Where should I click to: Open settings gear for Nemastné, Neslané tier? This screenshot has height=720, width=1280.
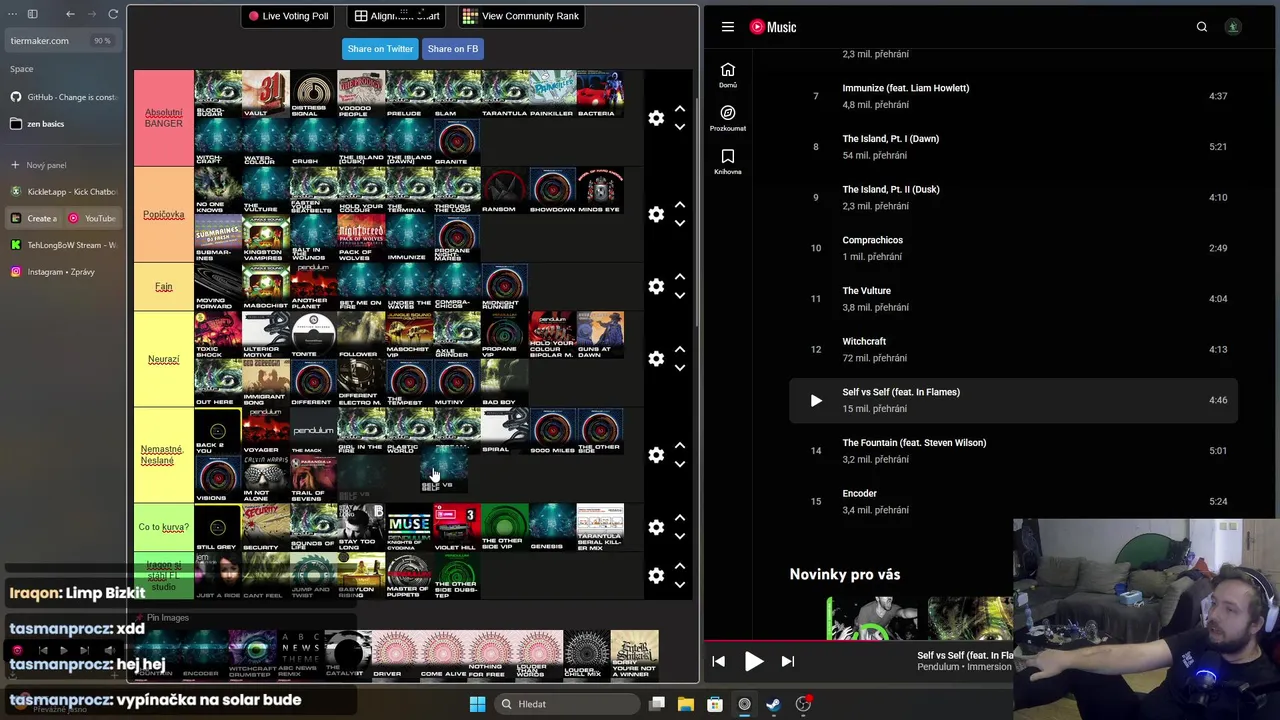pyautogui.click(x=656, y=455)
